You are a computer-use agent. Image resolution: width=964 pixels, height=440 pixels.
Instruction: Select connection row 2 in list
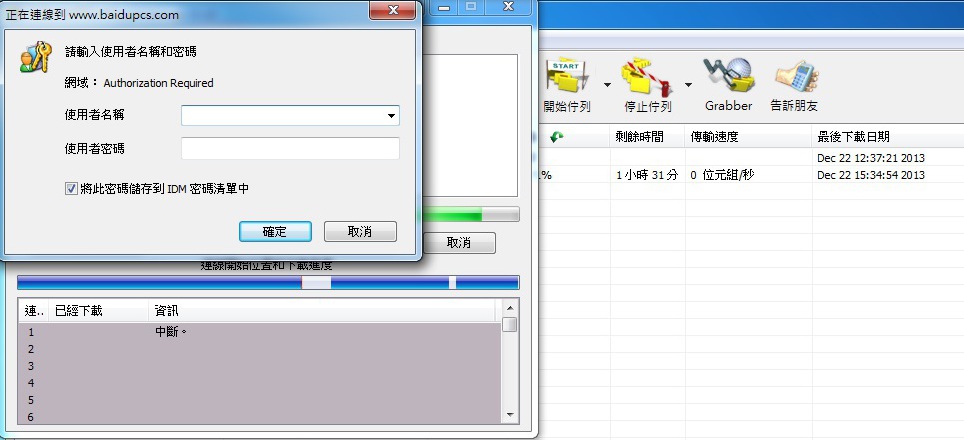pos(260,349)
